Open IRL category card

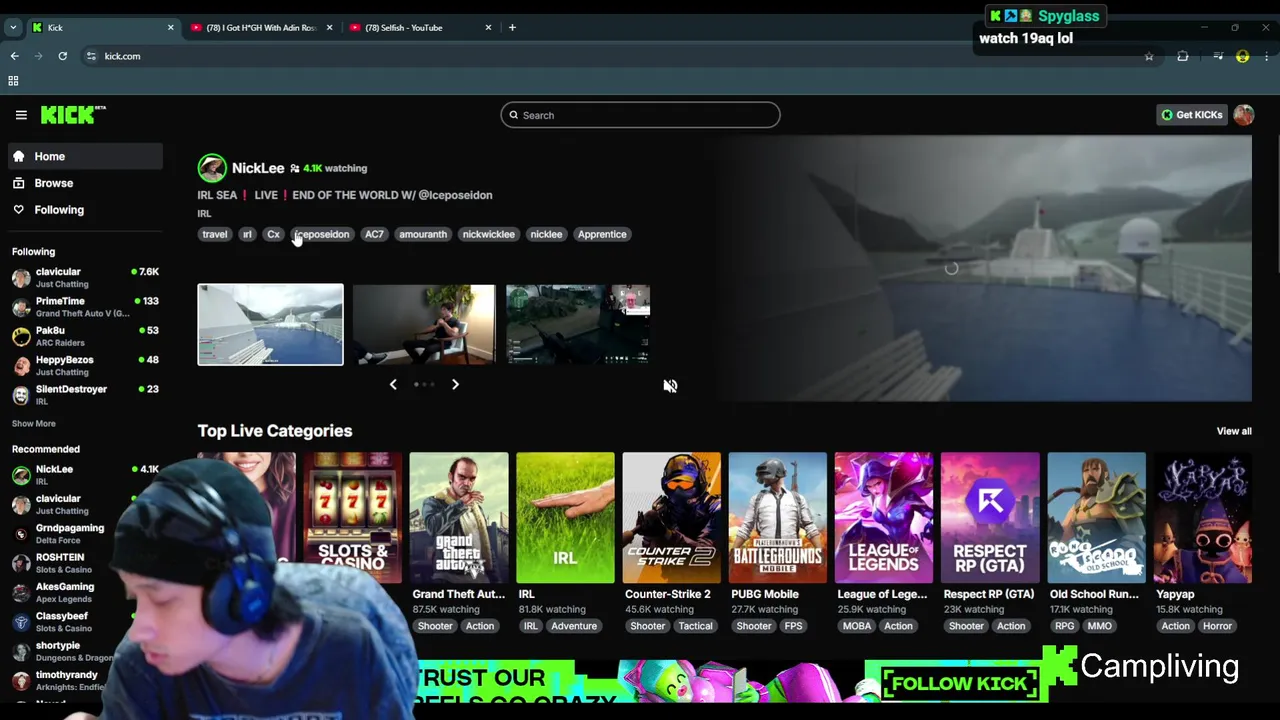click(x=565, y=518)
